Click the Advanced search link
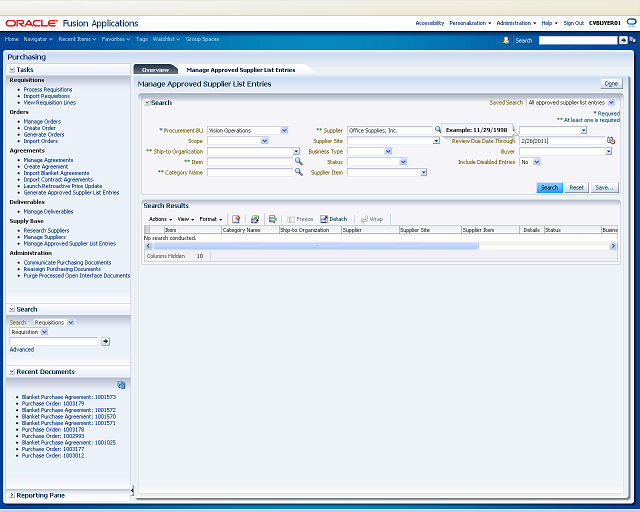This screenshot has height=512, width=640. pos(22,349)
